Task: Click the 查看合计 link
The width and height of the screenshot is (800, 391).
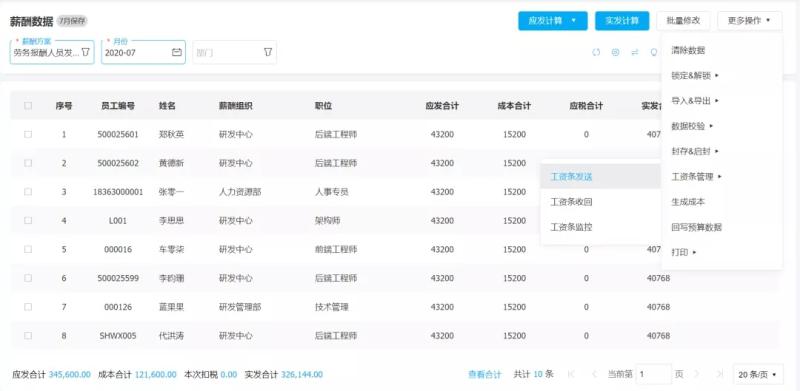Action: 485,375
